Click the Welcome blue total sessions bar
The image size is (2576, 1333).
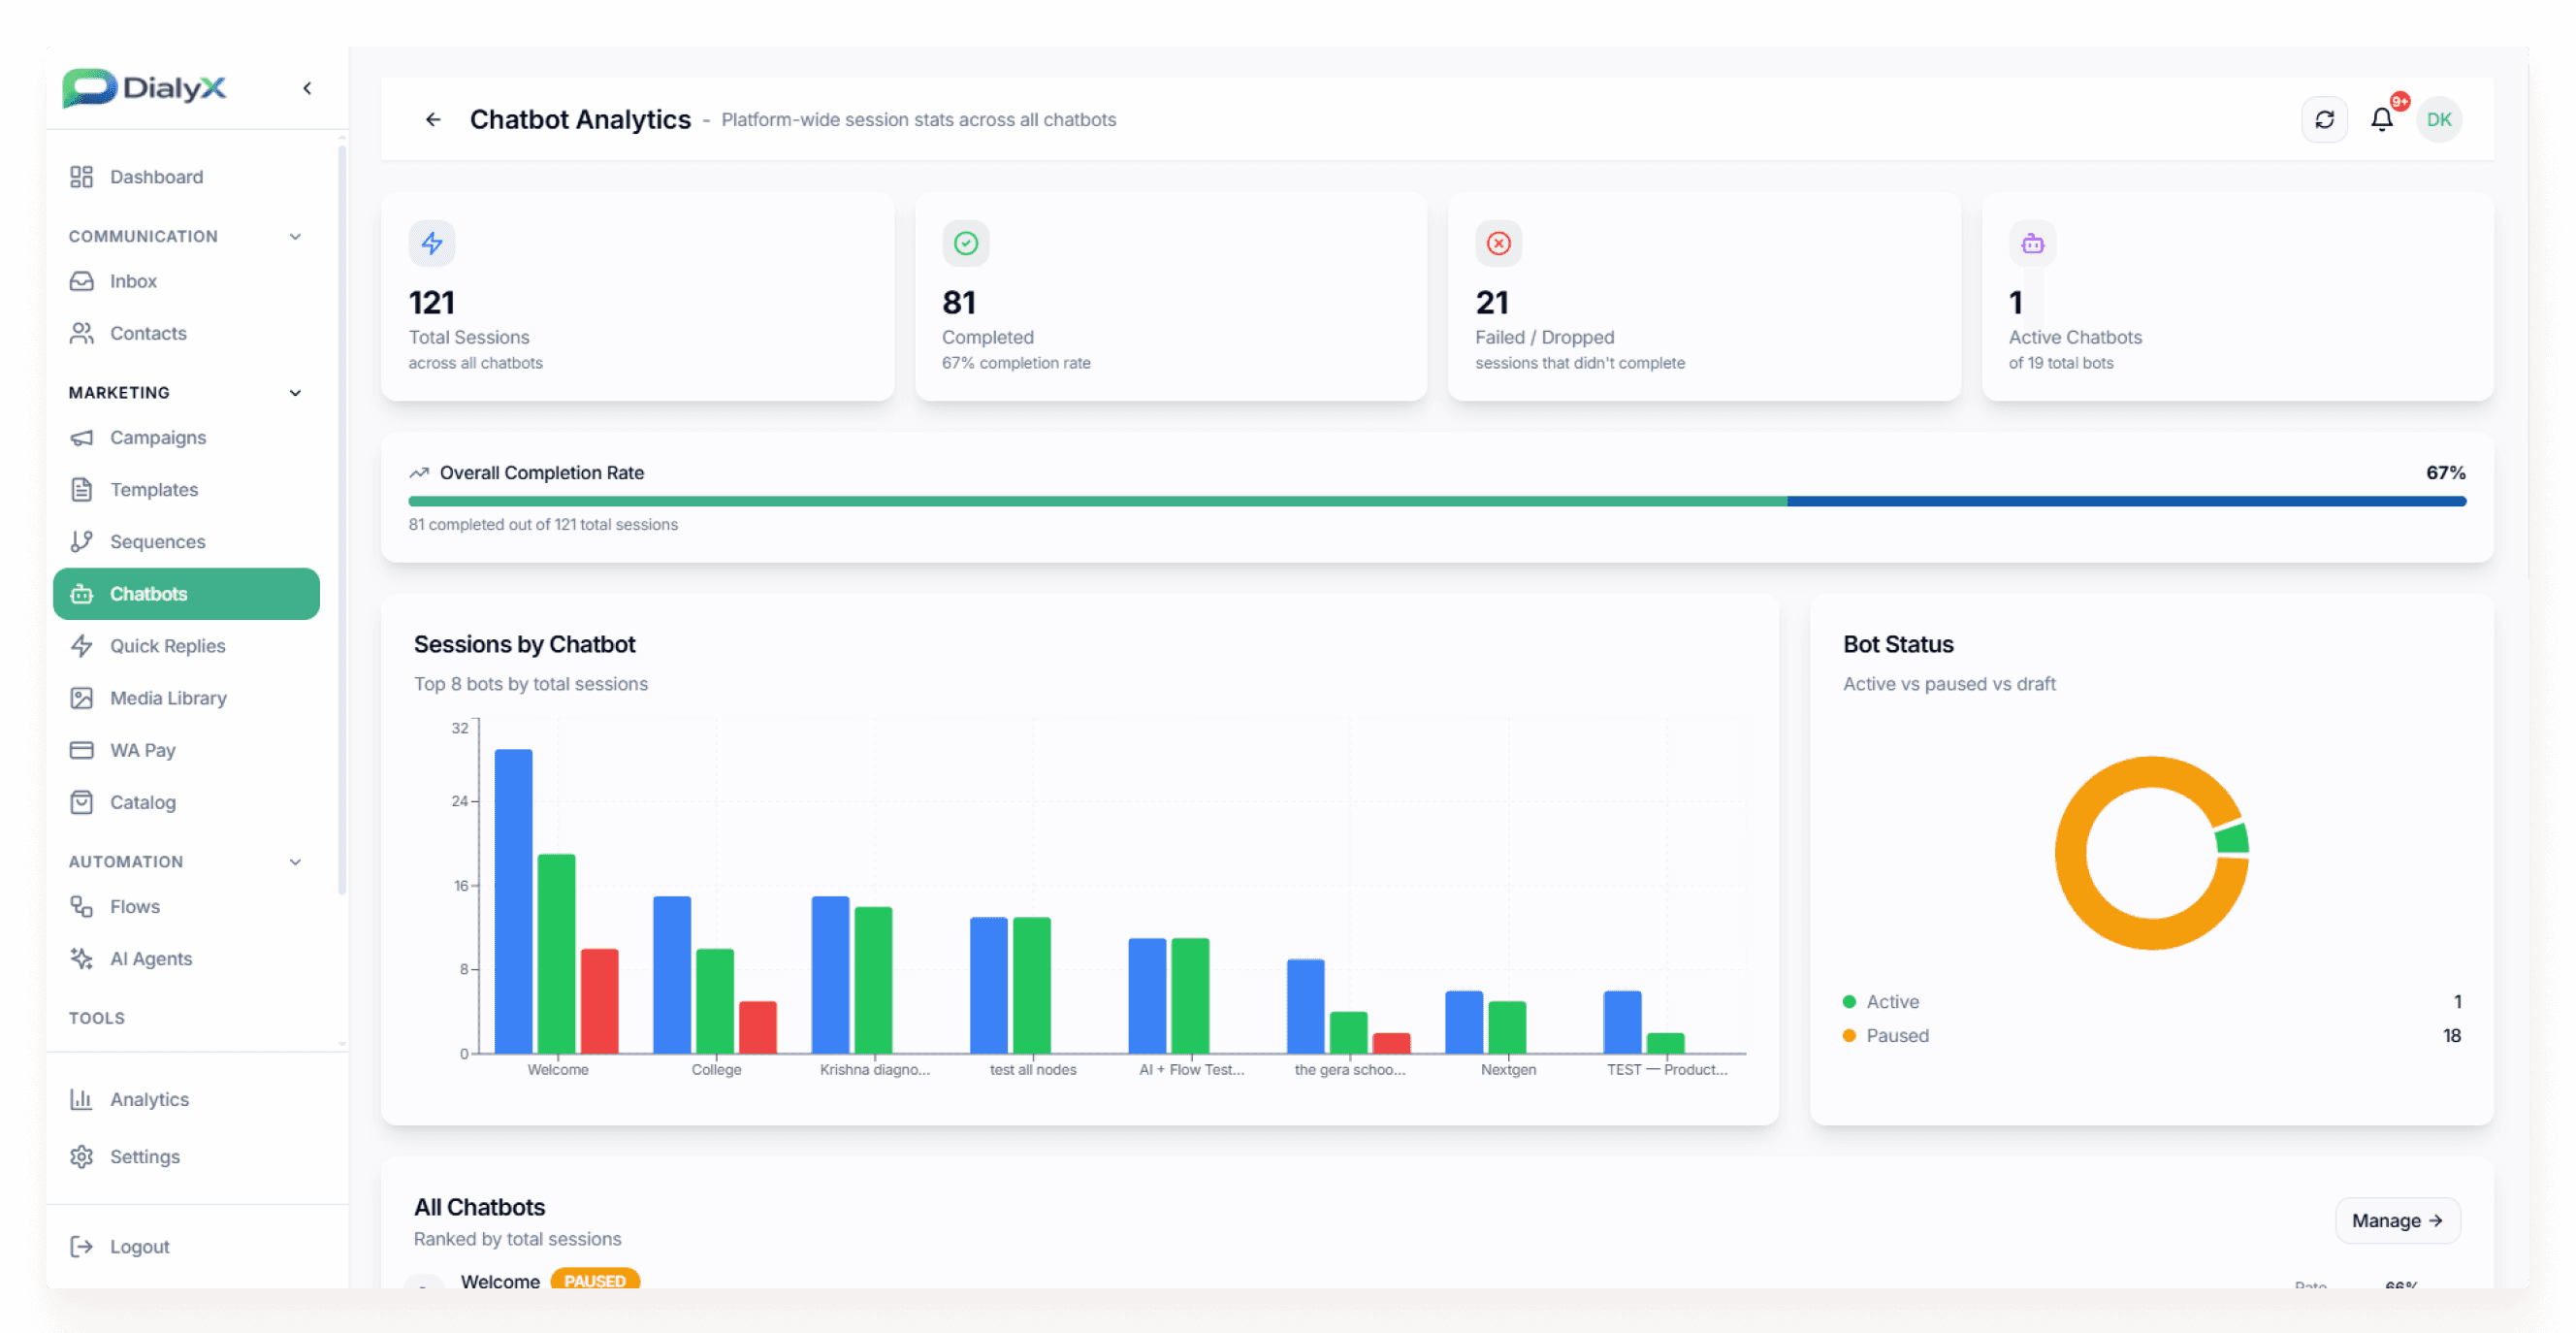[x=513, y=901]
